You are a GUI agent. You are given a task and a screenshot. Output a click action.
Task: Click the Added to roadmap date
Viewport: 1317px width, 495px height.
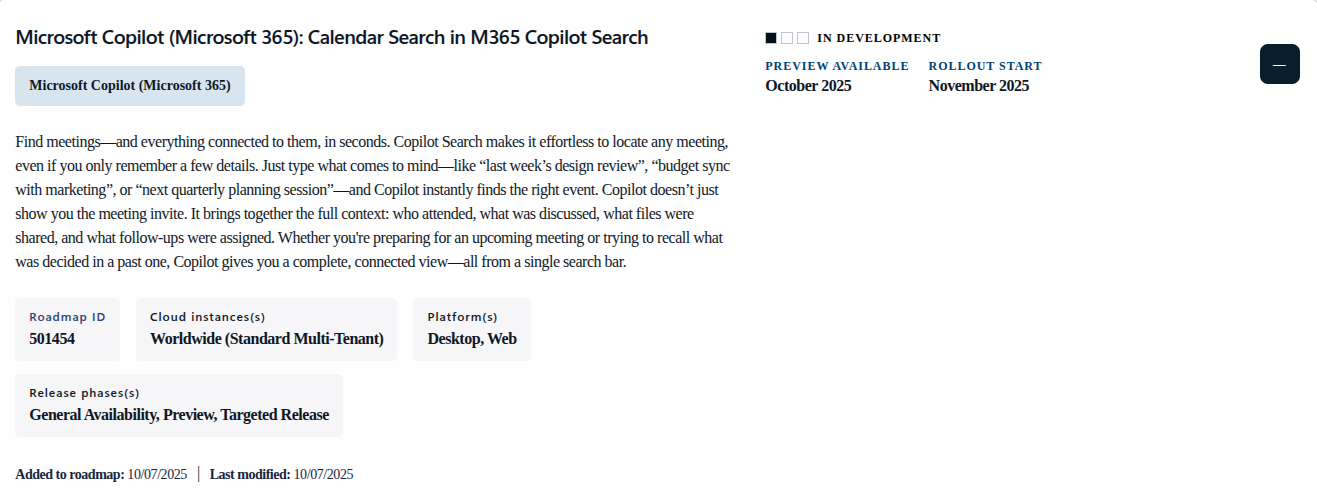[157, 474]
